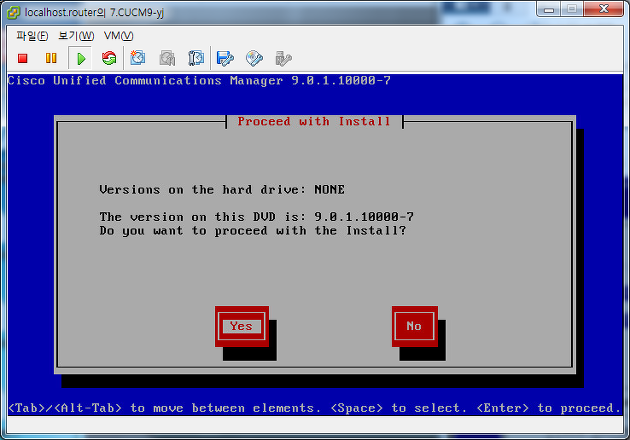Click the Cisco Unified Communications Manager header
The height and width of the screenshot is (440, 630).
pyautogui.click(x=199, y=81)
